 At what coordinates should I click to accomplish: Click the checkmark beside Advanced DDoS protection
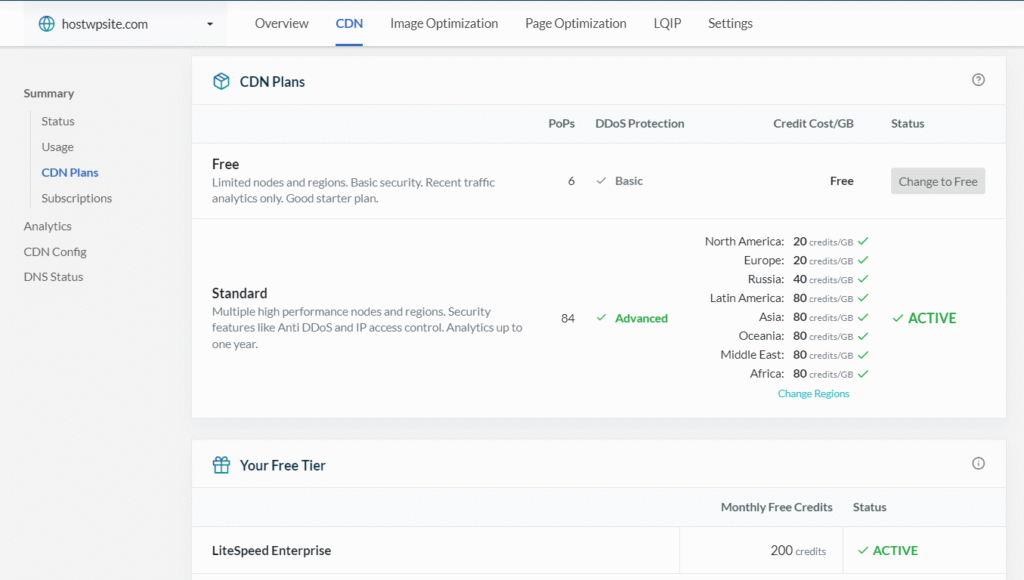599,318
